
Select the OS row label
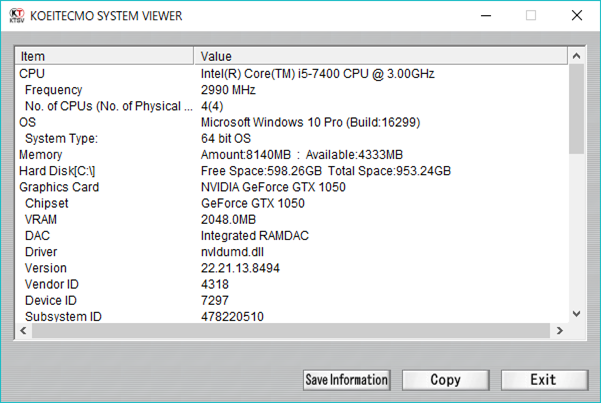pos(27,122)
